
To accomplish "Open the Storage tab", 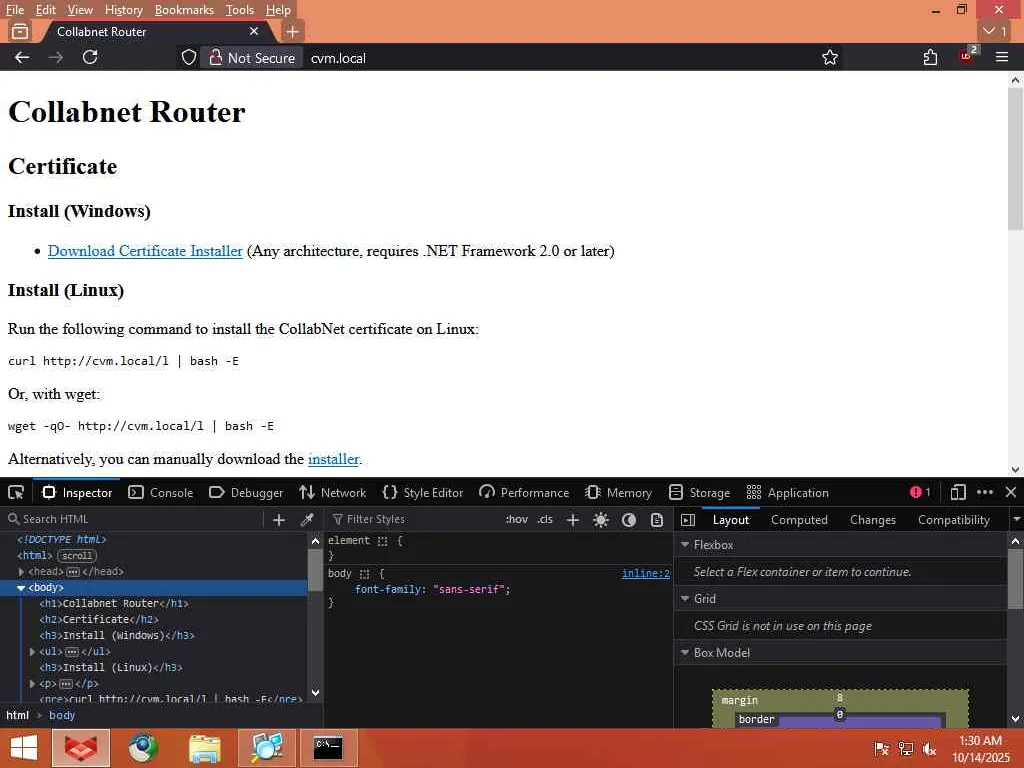I will (x=699, y=492).
